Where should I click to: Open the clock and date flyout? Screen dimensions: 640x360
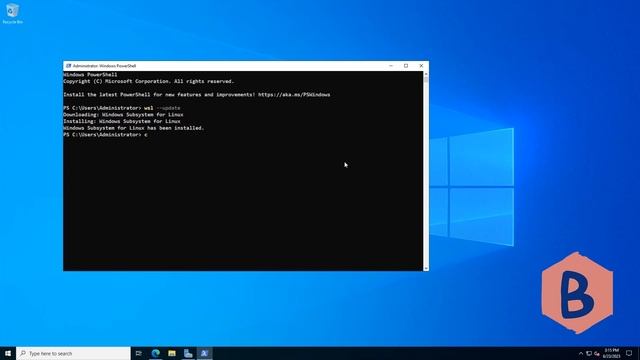click(611, 353)
